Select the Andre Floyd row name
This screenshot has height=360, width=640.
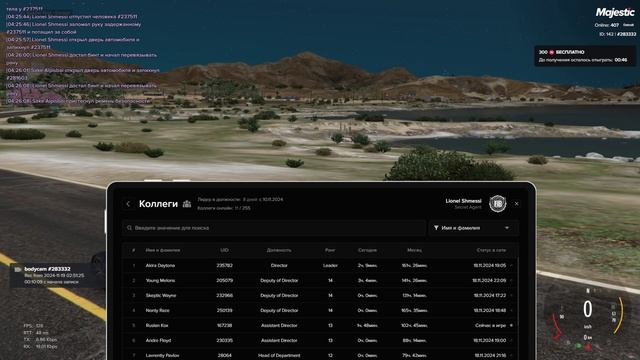[x=158, y=340]
